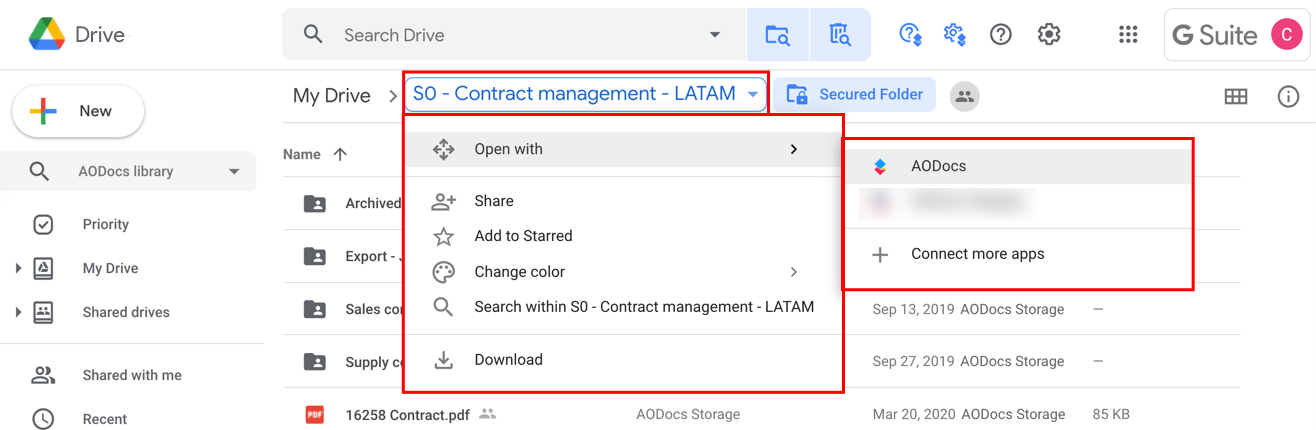Open the Google apps grid icon

(x=1128, y=35)
